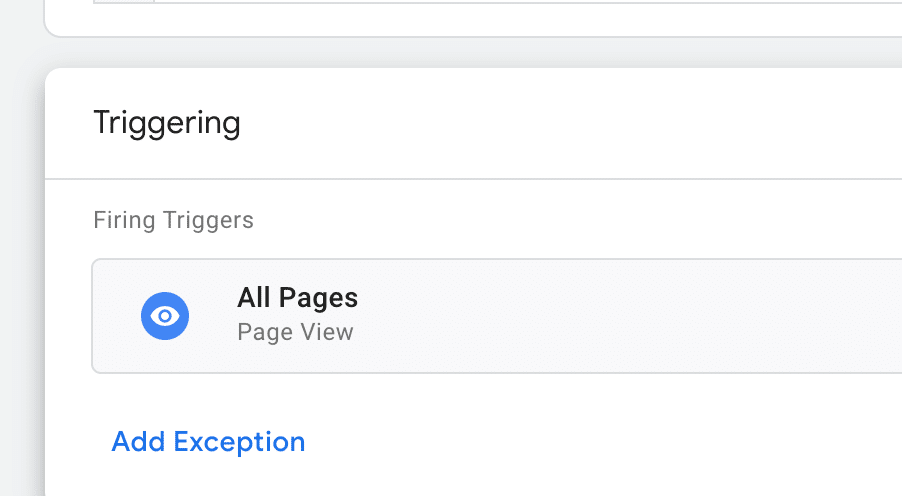
Task: Click the Page View trigger type text
Action: pos(295,332)
